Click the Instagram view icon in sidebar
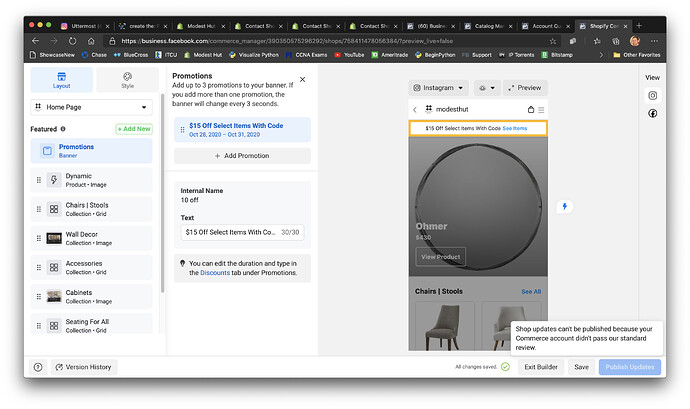This screenshot has width=690, height=409. click(652, 95)
